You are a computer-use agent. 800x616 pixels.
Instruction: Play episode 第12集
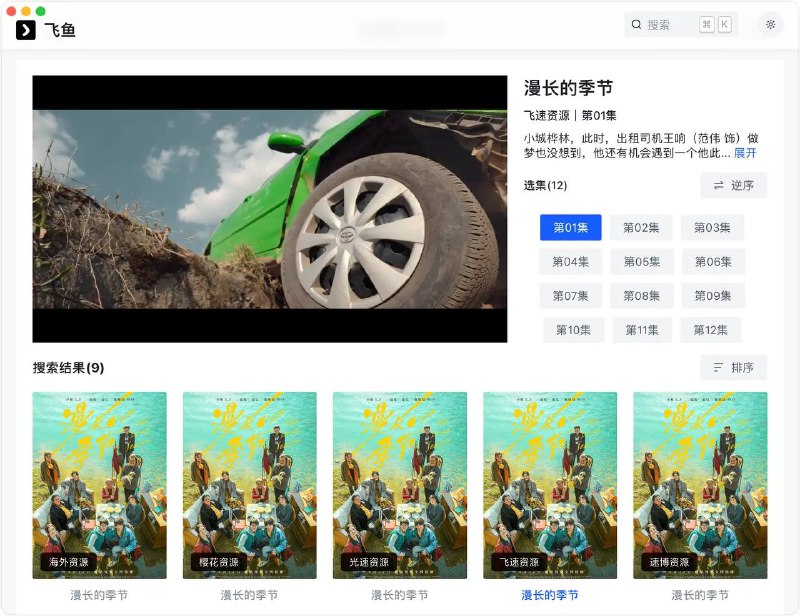pos(712,328)
